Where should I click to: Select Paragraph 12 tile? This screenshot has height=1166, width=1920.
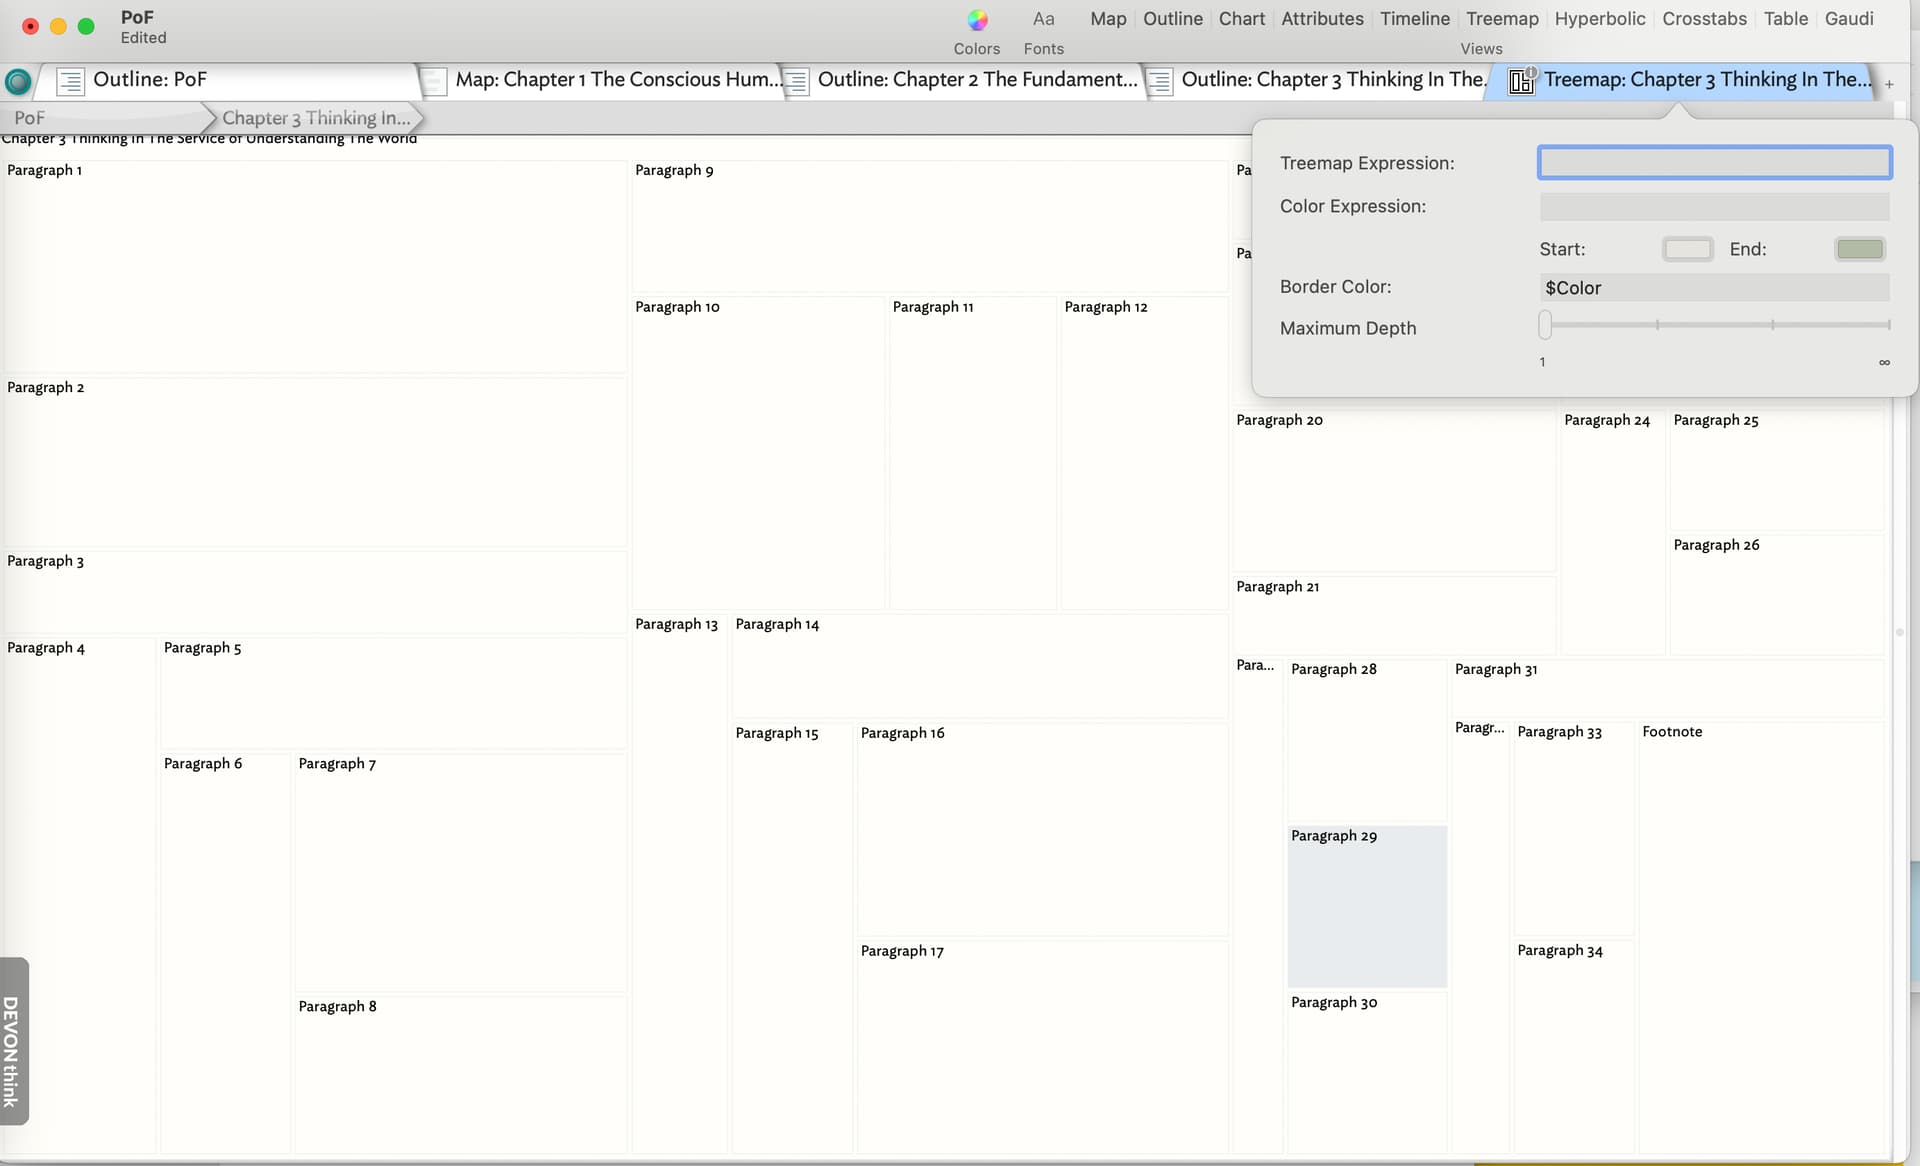[1144, 453]
